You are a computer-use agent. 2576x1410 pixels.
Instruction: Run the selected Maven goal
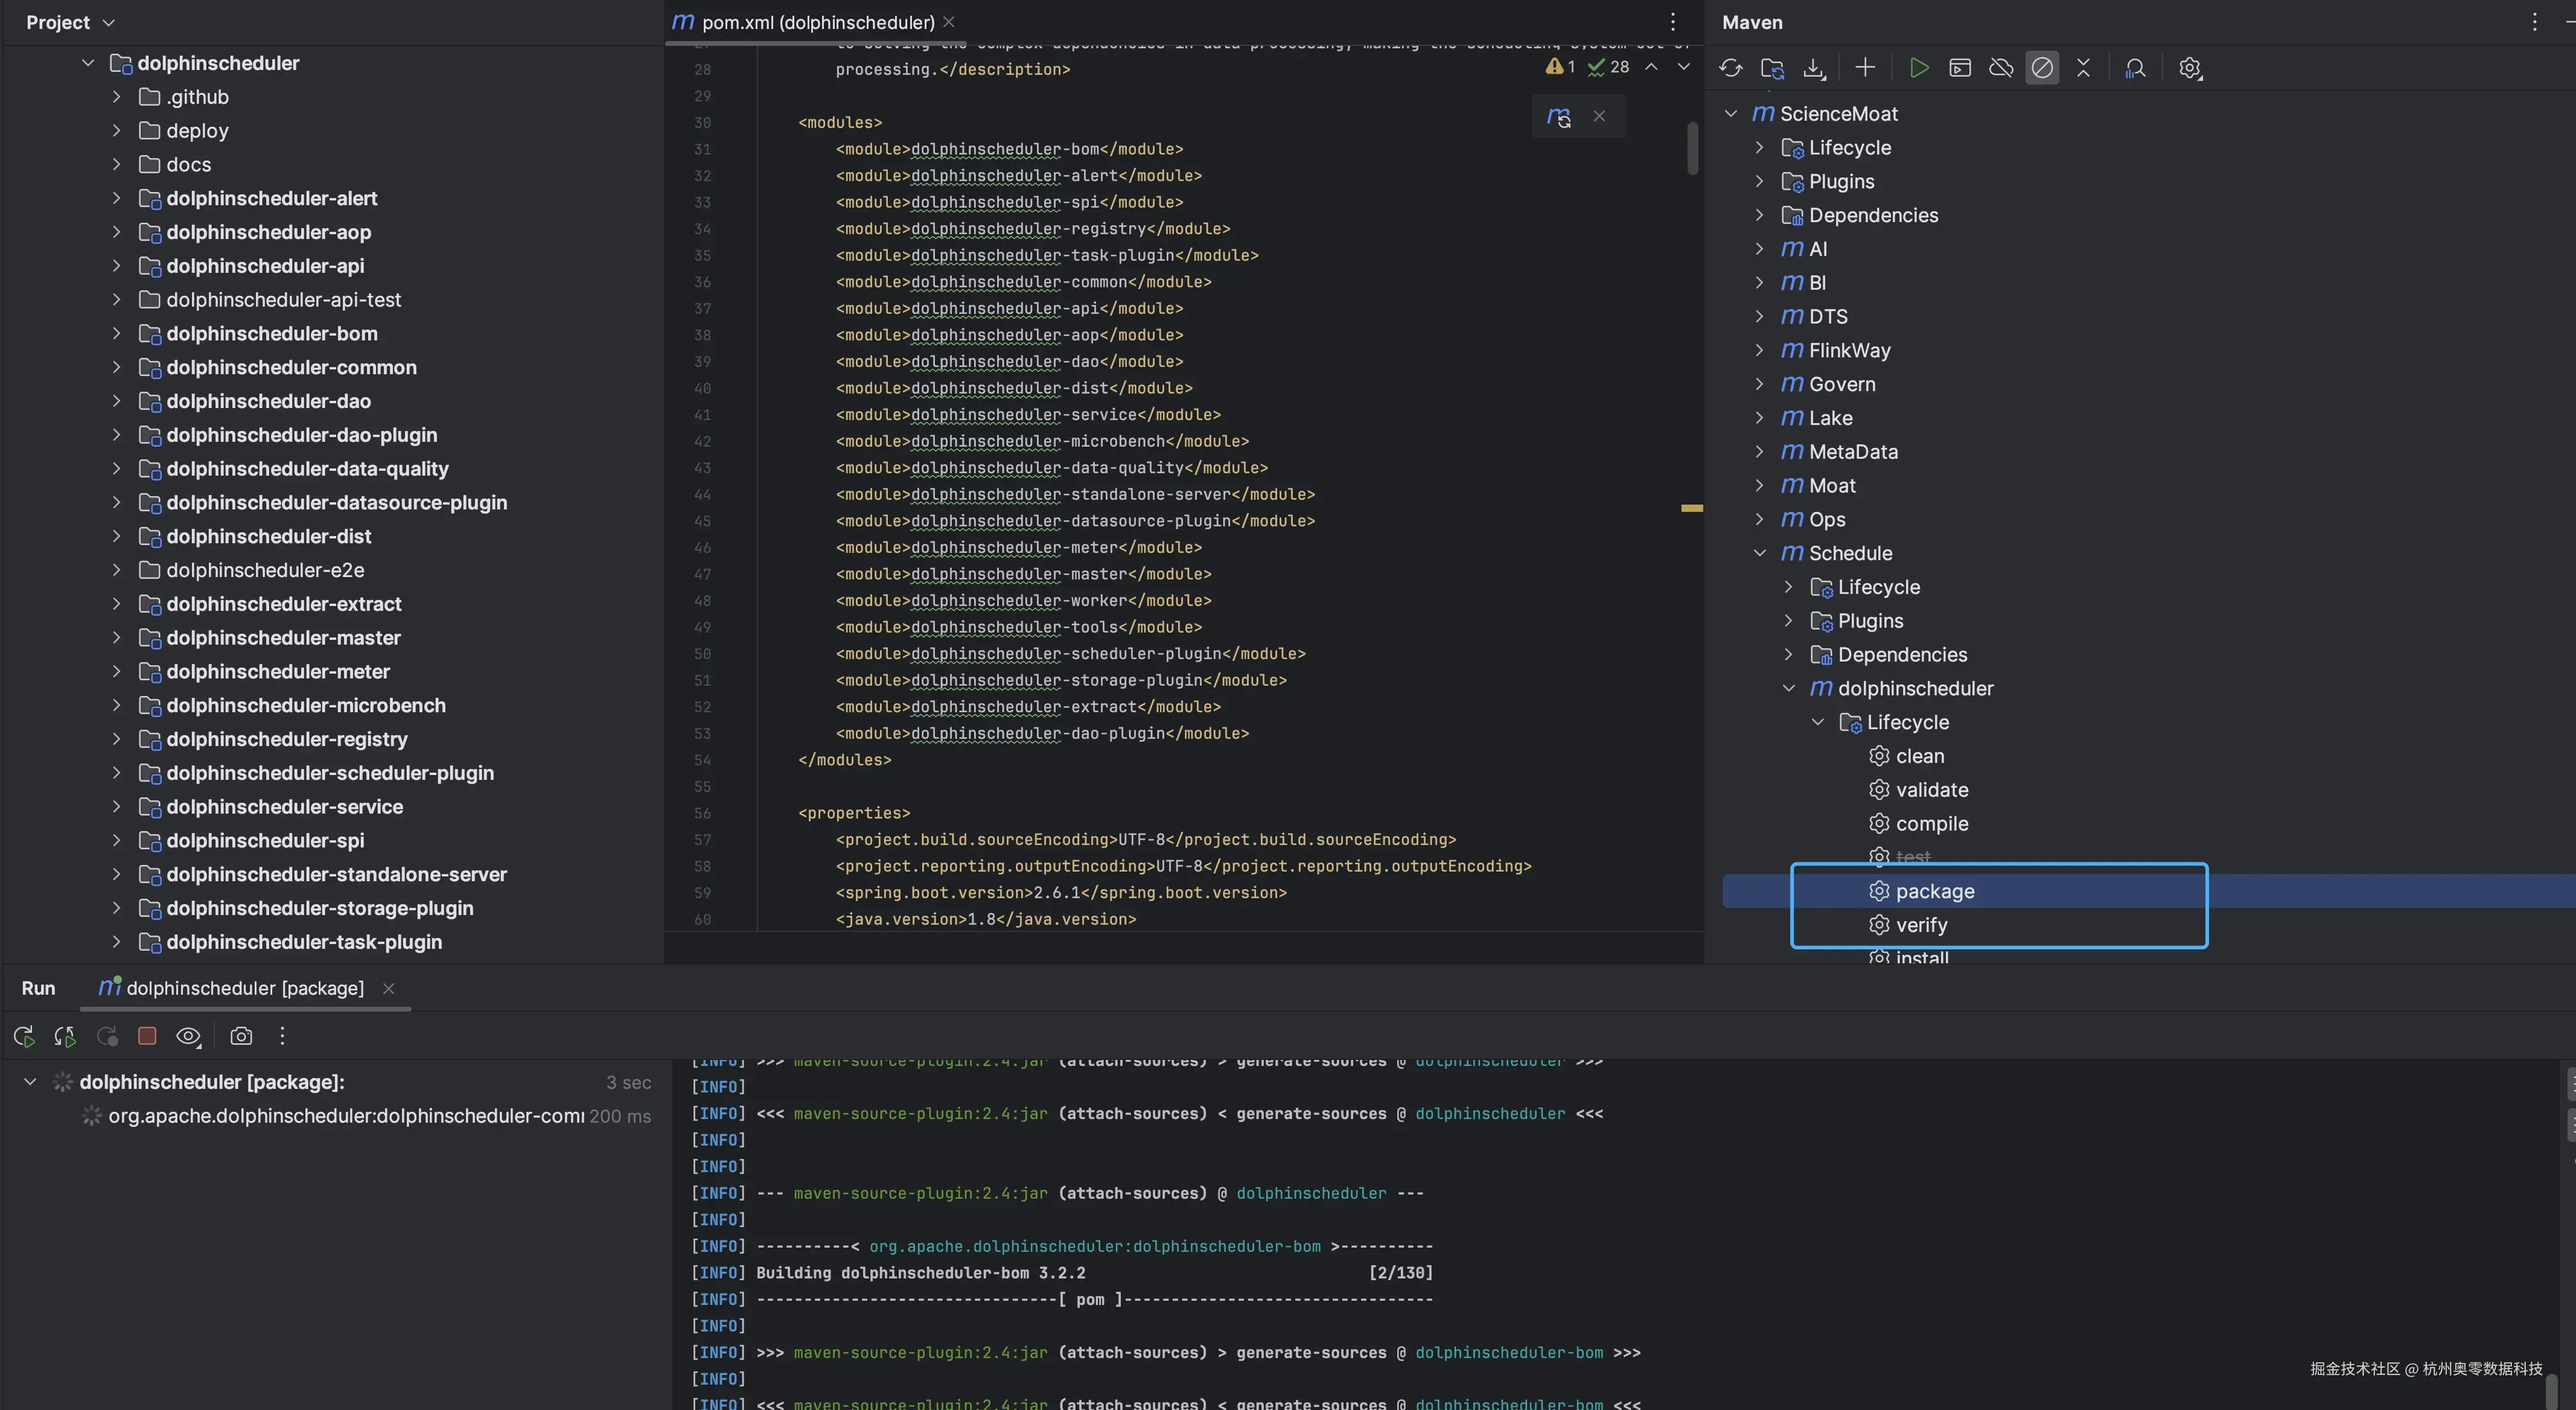pos(1918,68)
